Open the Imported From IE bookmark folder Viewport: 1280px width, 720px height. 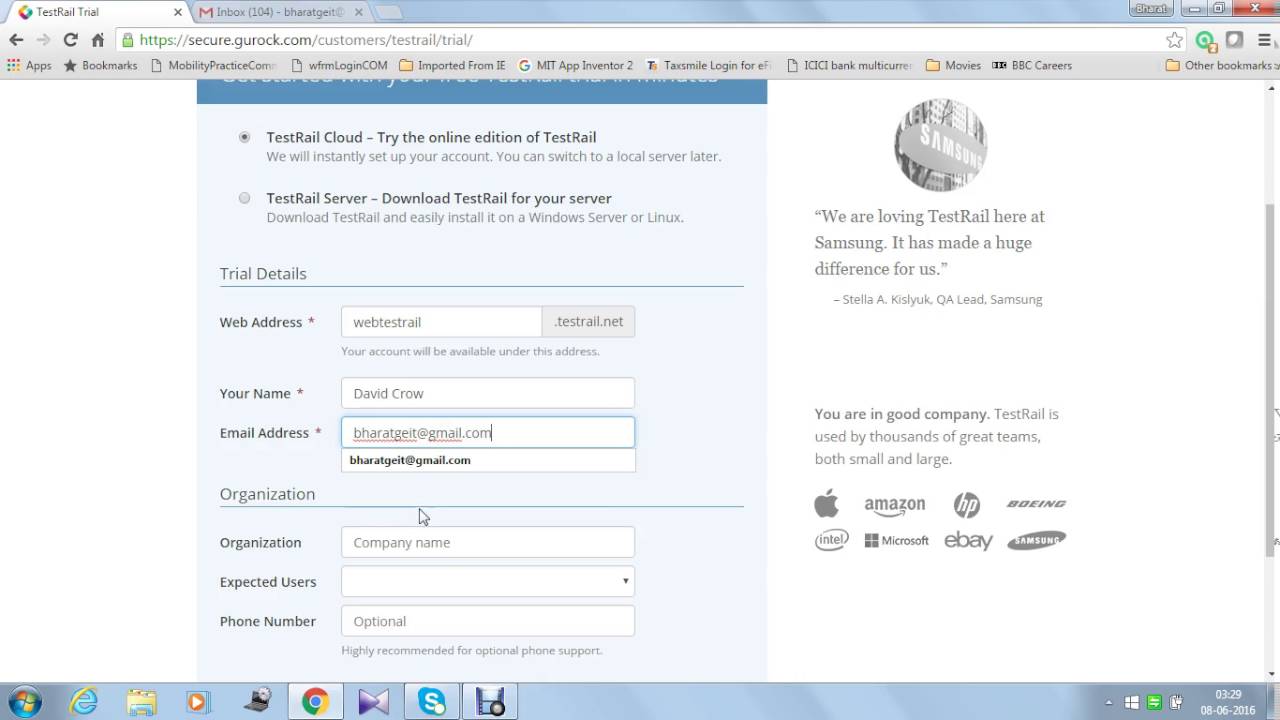pyautogui.click(x=452, y=65)
